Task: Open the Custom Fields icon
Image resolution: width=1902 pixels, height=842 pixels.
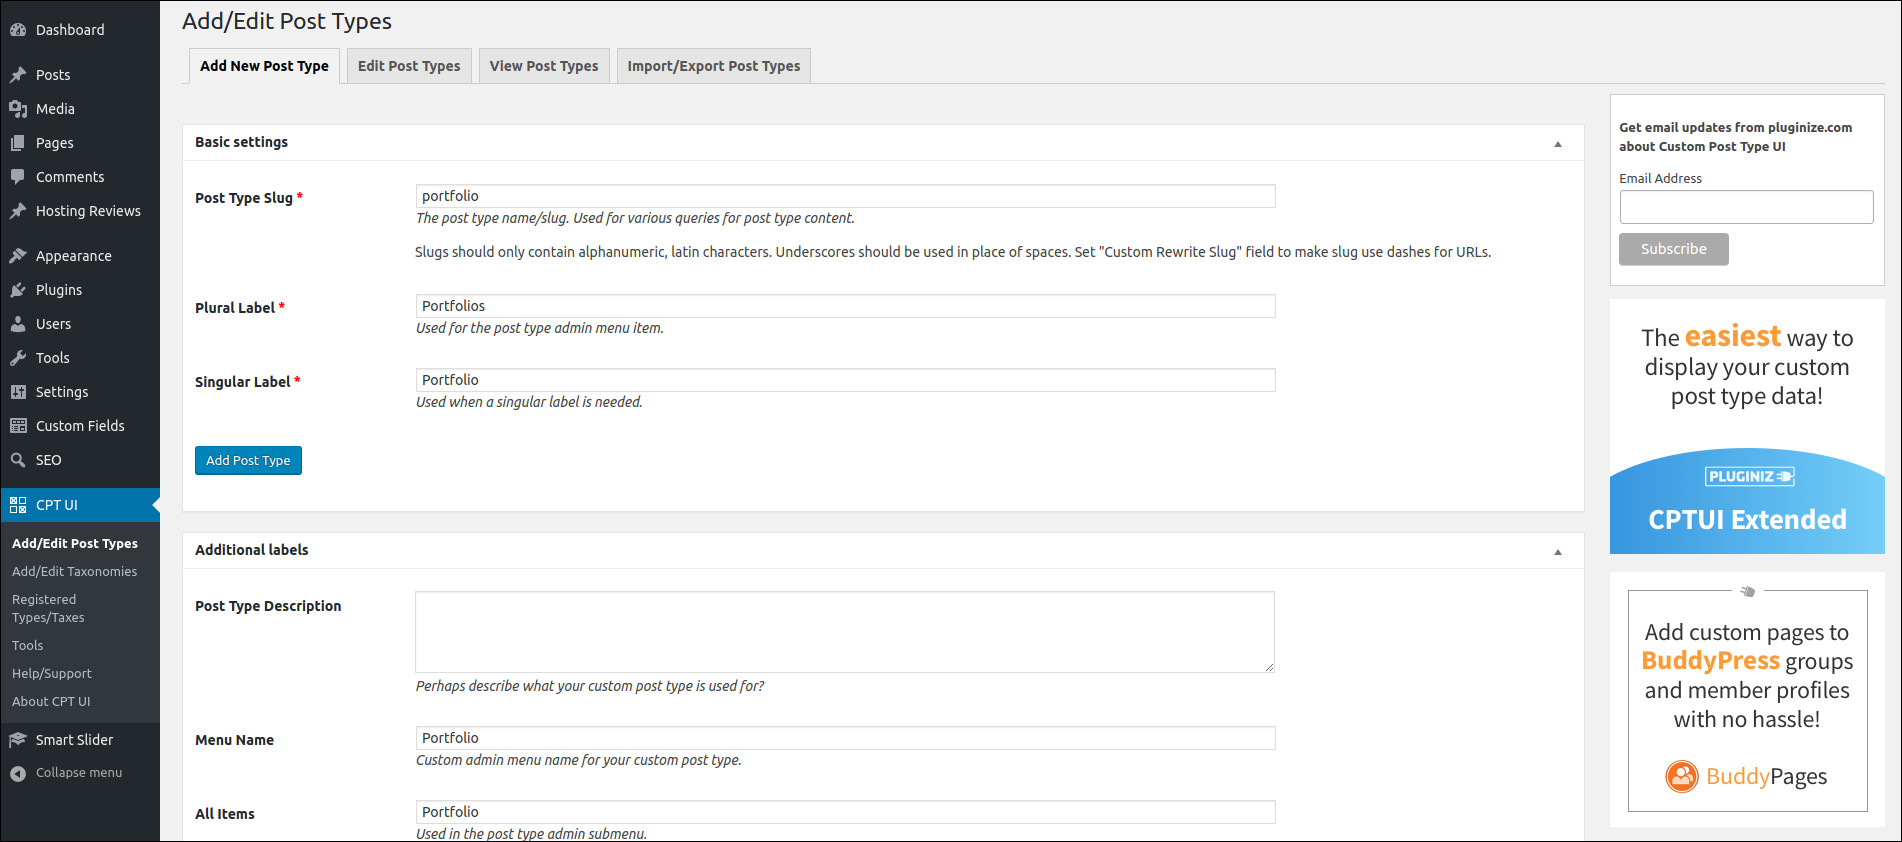Action: click(18, 426)
